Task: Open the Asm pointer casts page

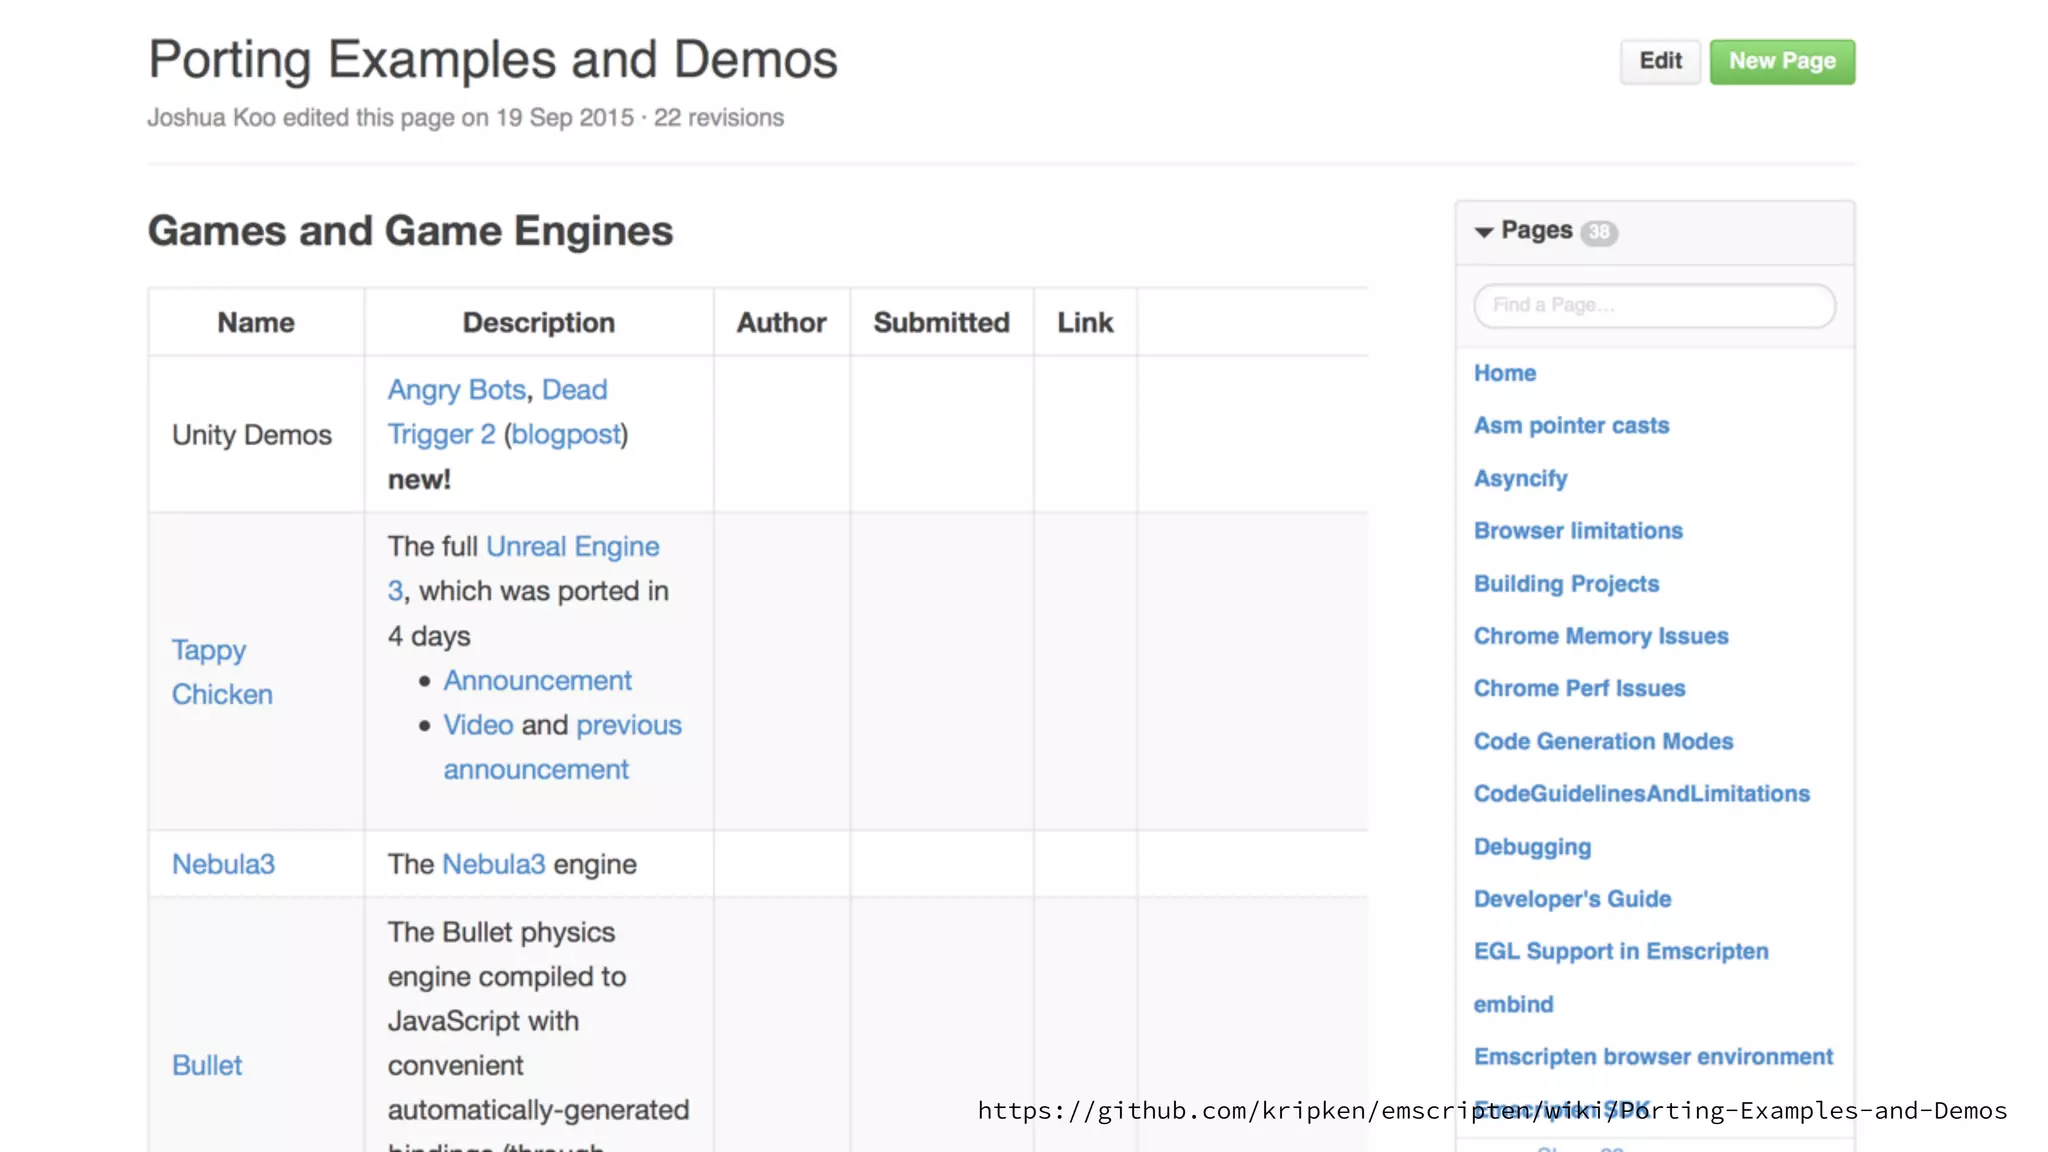Action: click(1571, 426)
